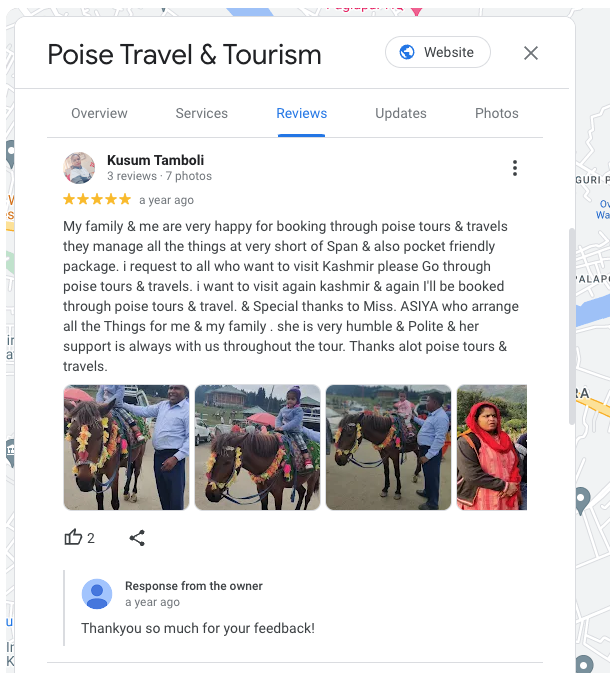
Task: Select the Reviews tab
Action: [x=301, y=113]
